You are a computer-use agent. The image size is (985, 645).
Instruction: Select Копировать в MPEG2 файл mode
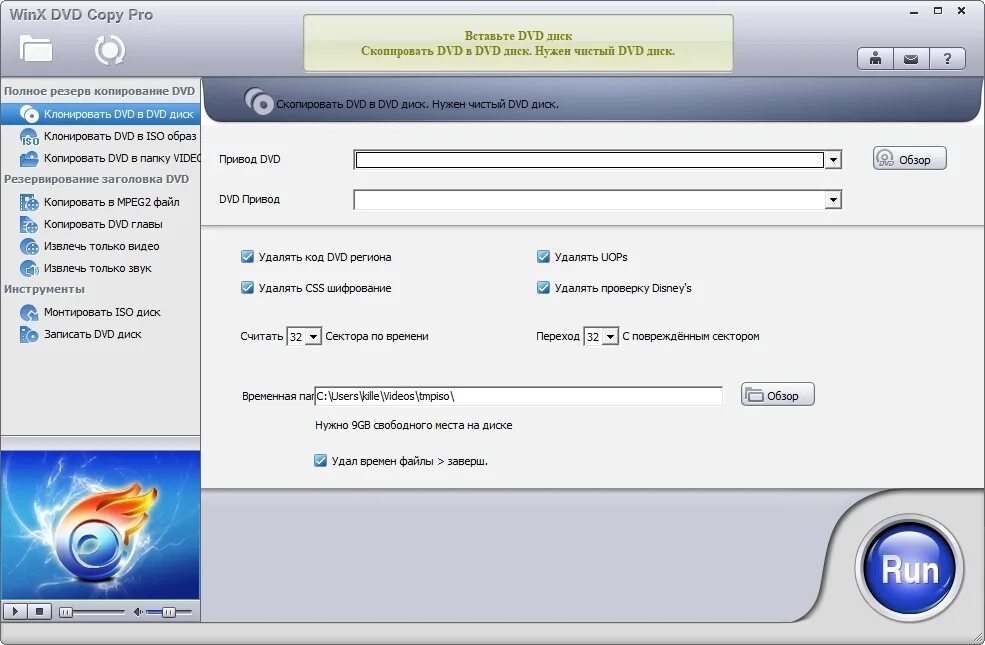click(101, 202)
